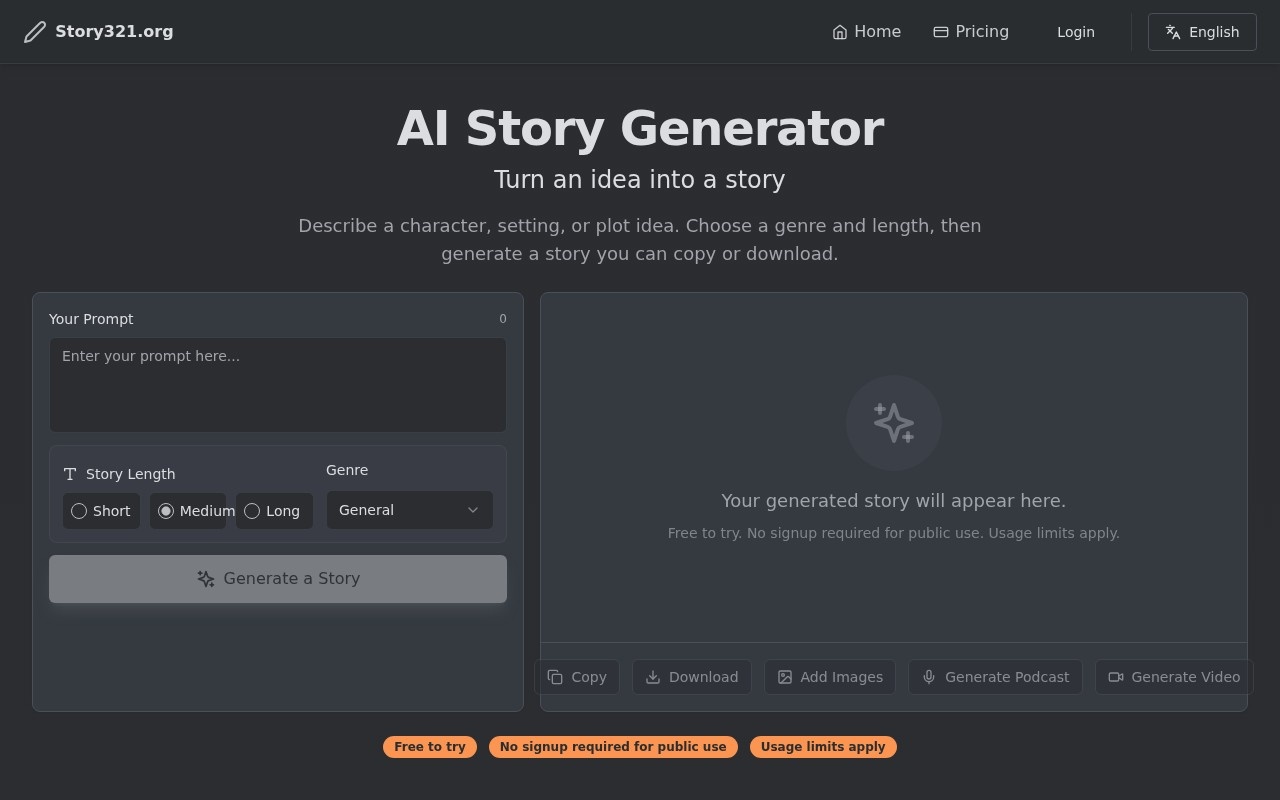Click the Login link
1280x800 pixels.
tap(1076, 32)
